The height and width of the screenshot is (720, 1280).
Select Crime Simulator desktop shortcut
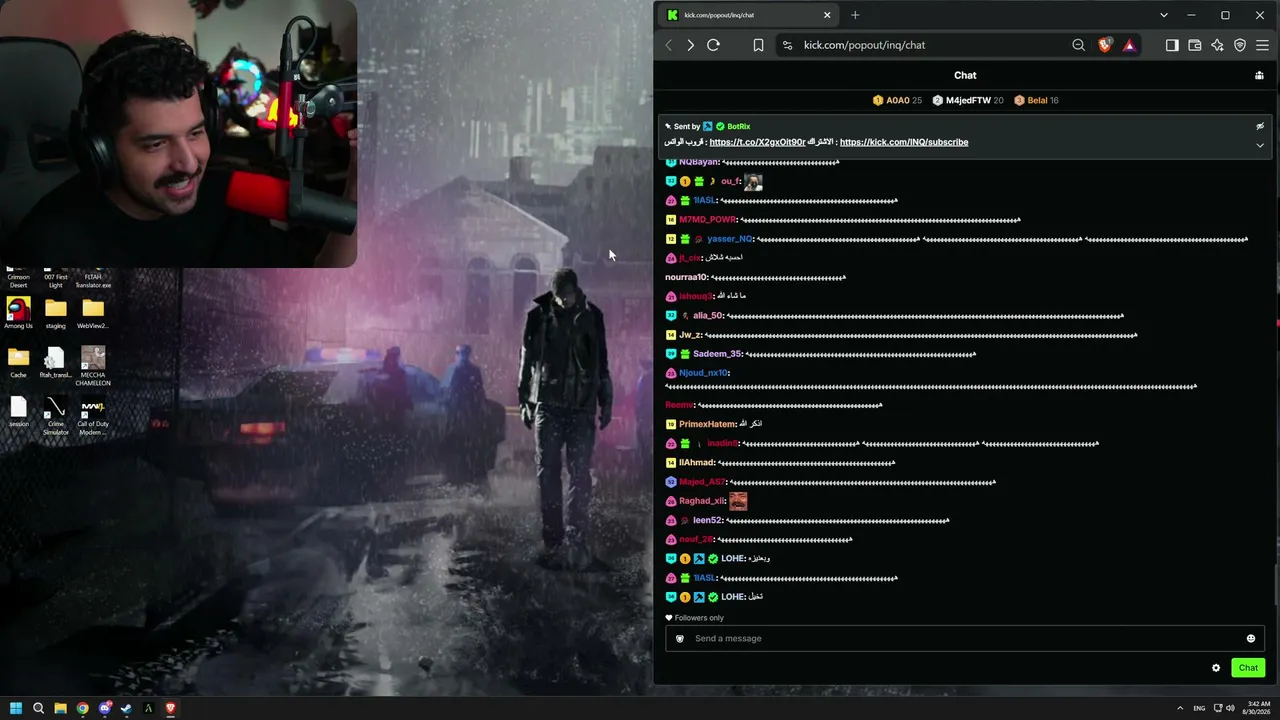[56, 416]
